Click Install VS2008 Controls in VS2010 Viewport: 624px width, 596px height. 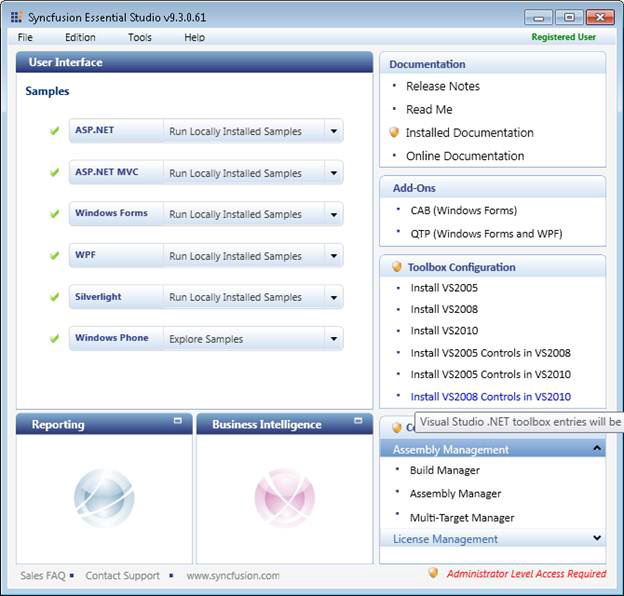(491, 397)
